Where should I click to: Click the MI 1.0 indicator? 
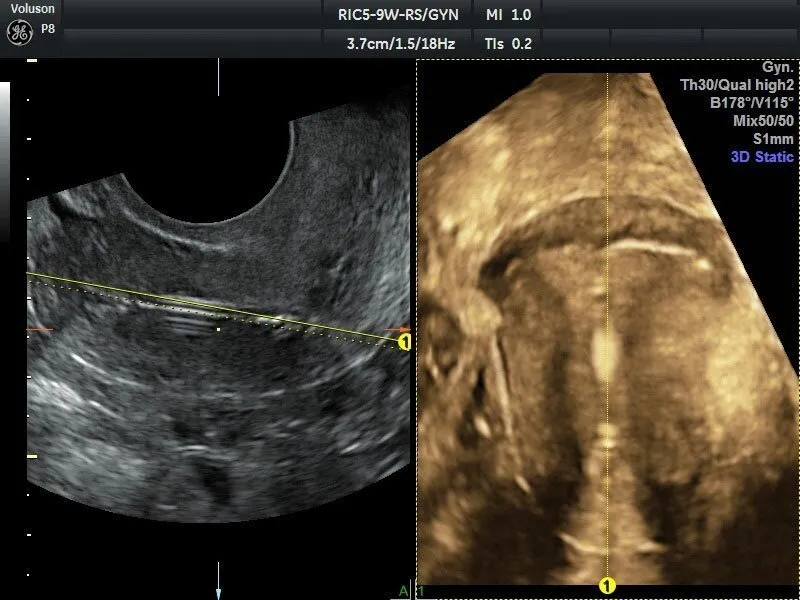tap(508, 16)
